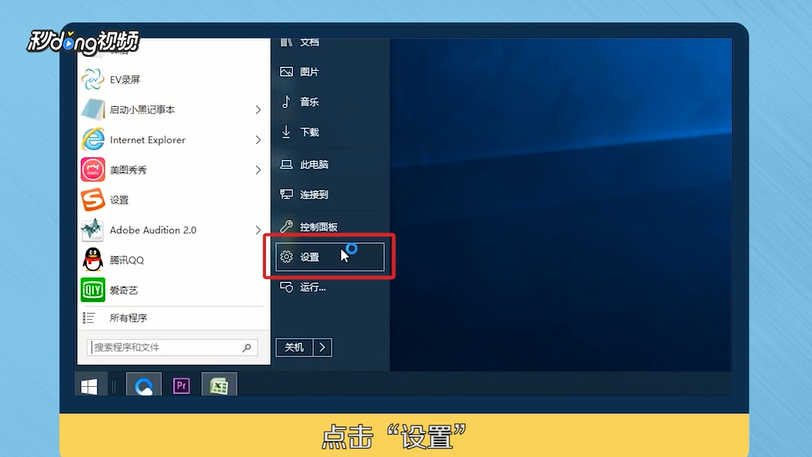Screen dimensions: 812x457
Task: Click the EV录屏 label text
Action: [x=125, y=79]
